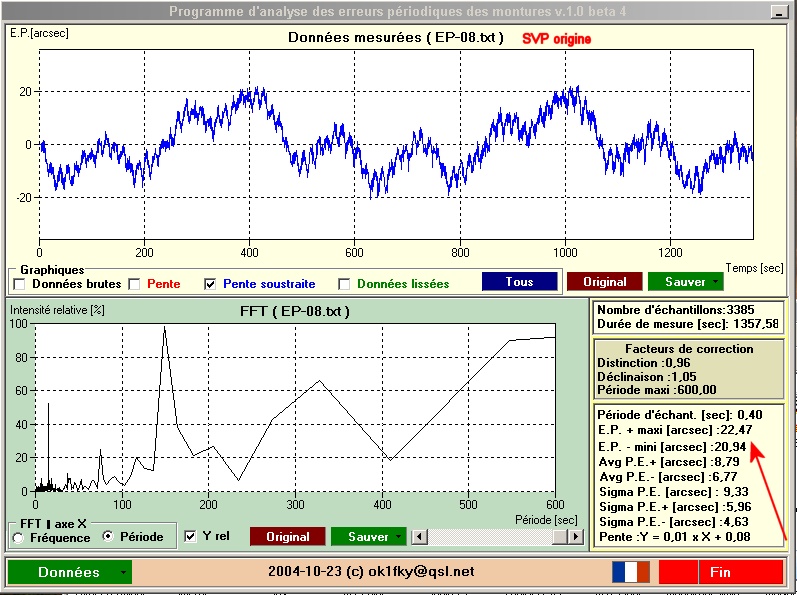
Task: Click the Période [sec] axis label
Action: [x=546, y=520]
